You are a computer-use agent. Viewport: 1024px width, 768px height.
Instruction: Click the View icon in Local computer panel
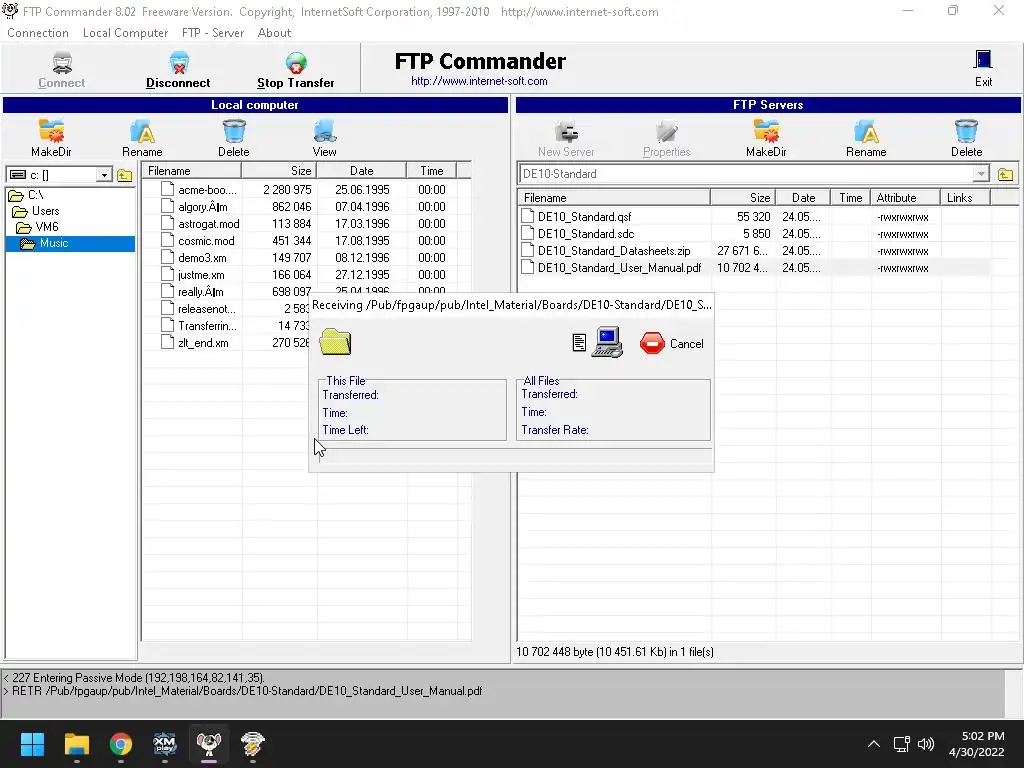(325, 131)
